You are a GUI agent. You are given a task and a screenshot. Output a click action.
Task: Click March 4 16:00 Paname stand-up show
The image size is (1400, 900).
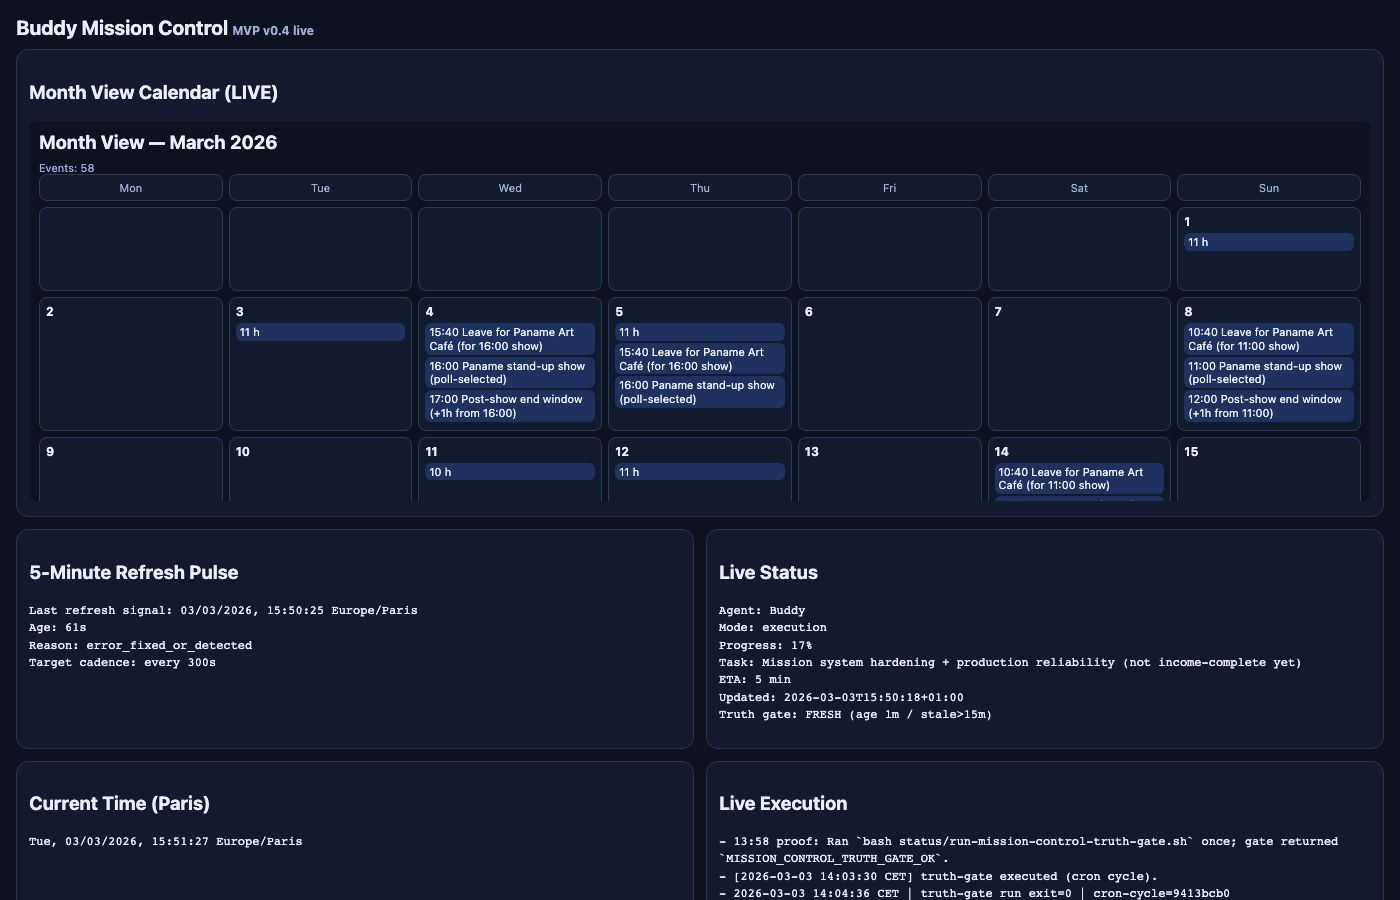pos(509,373)
